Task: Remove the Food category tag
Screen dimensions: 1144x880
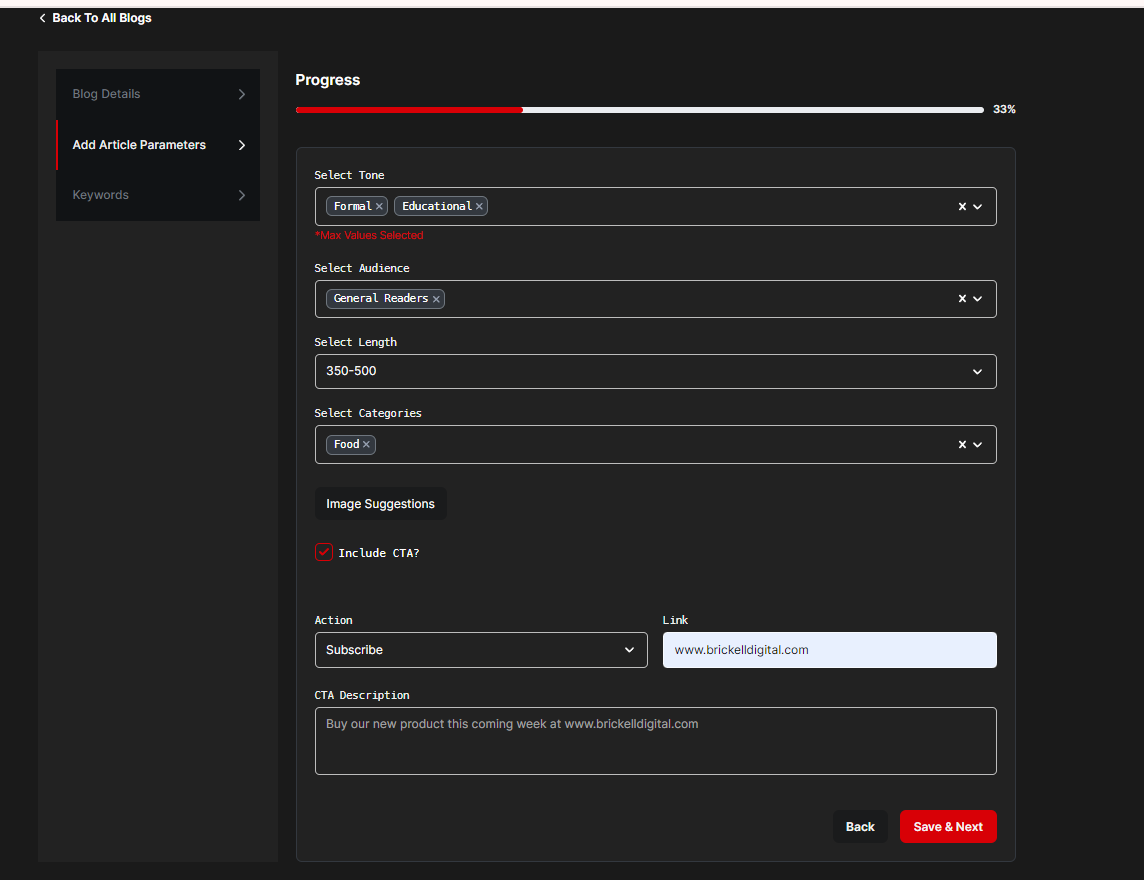Action: coord(366,444)
